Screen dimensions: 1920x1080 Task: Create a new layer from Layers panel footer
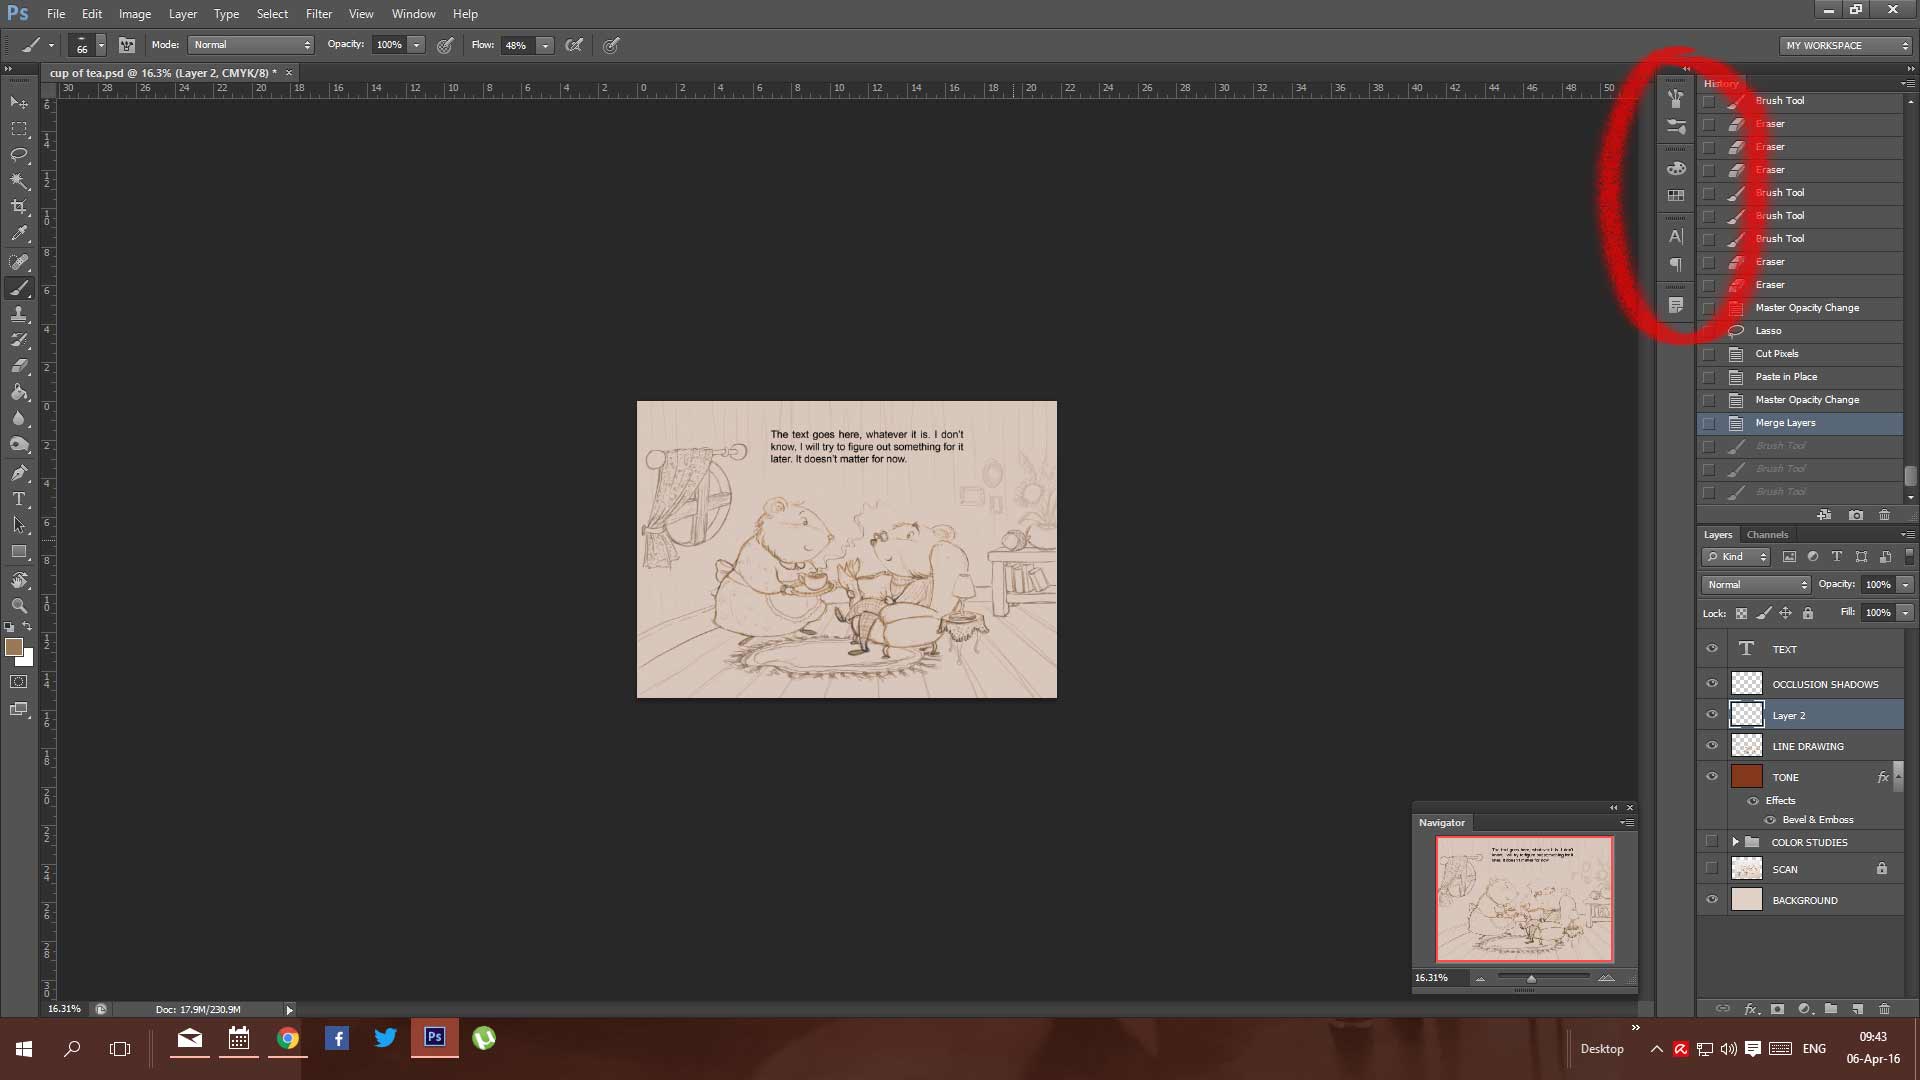coord(1857,1009)
